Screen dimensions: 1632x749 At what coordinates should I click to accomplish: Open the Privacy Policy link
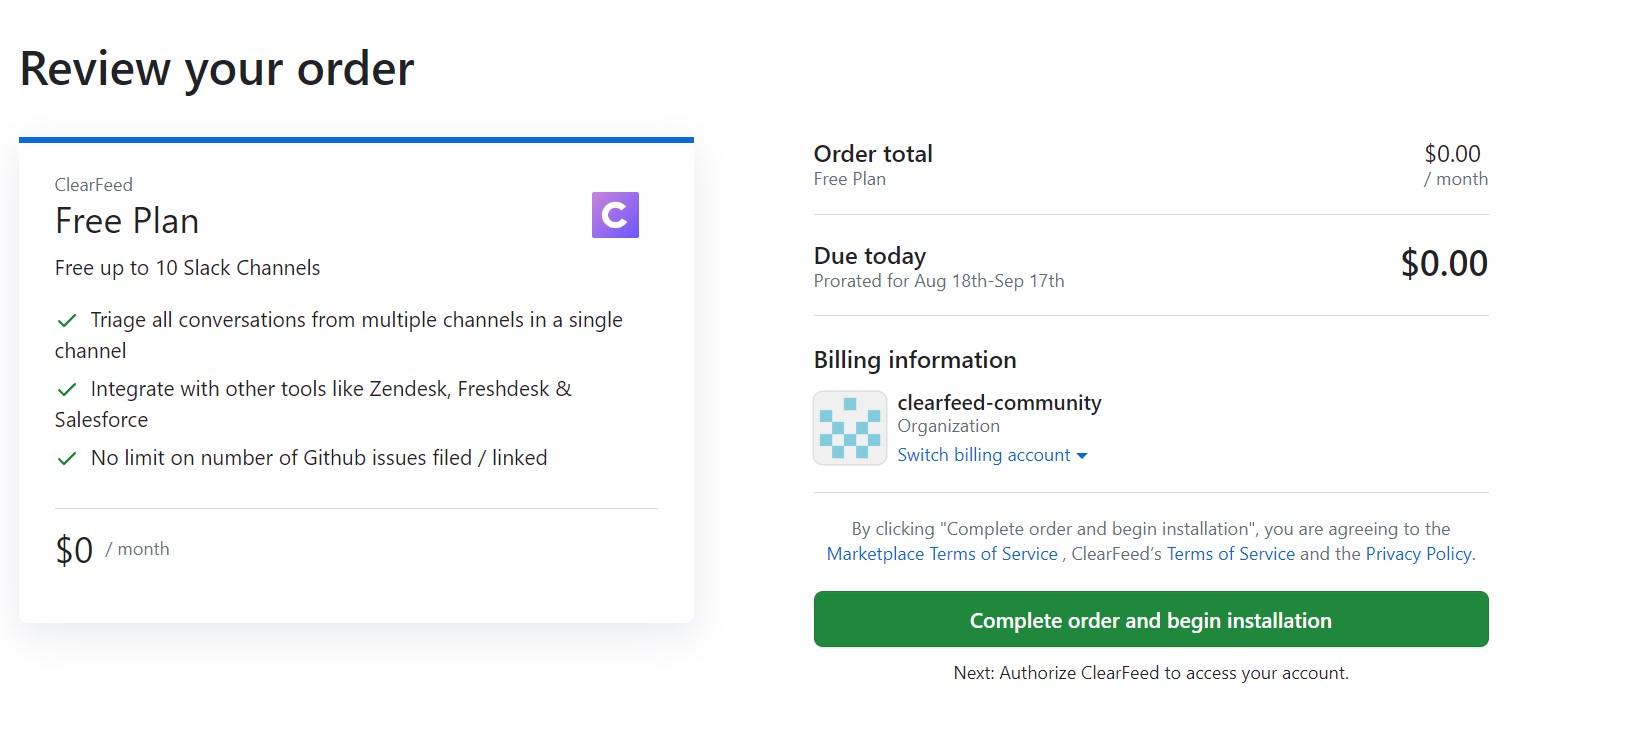coord(1419,554)
